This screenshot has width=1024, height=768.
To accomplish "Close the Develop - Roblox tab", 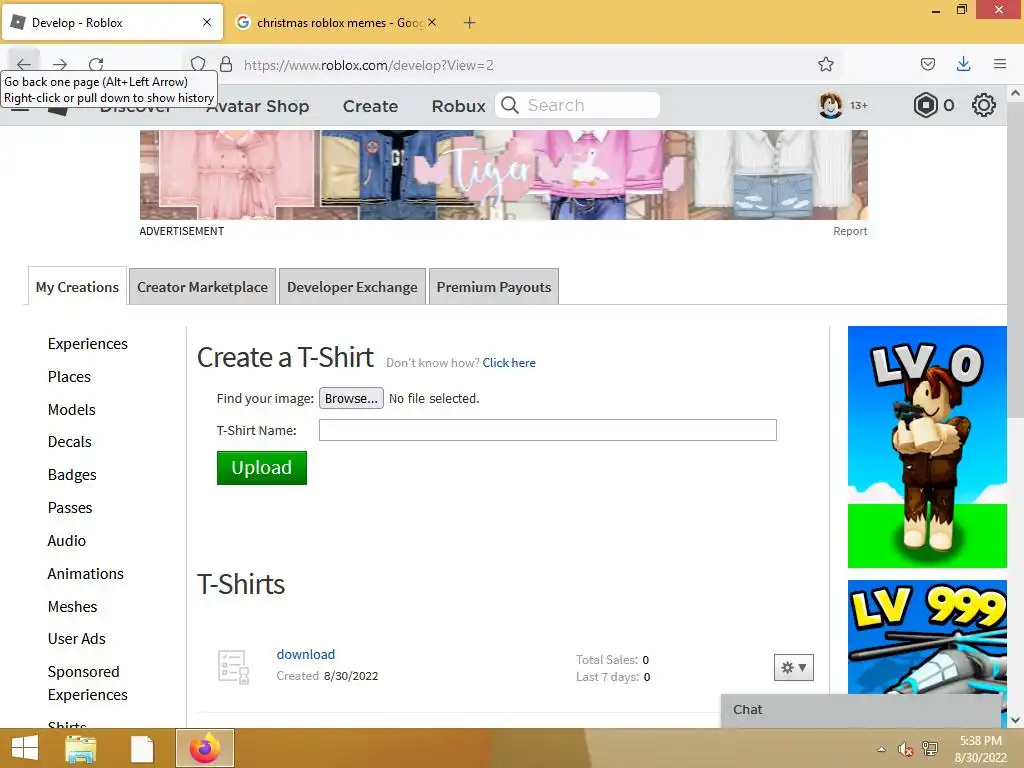I will (207, 22).
